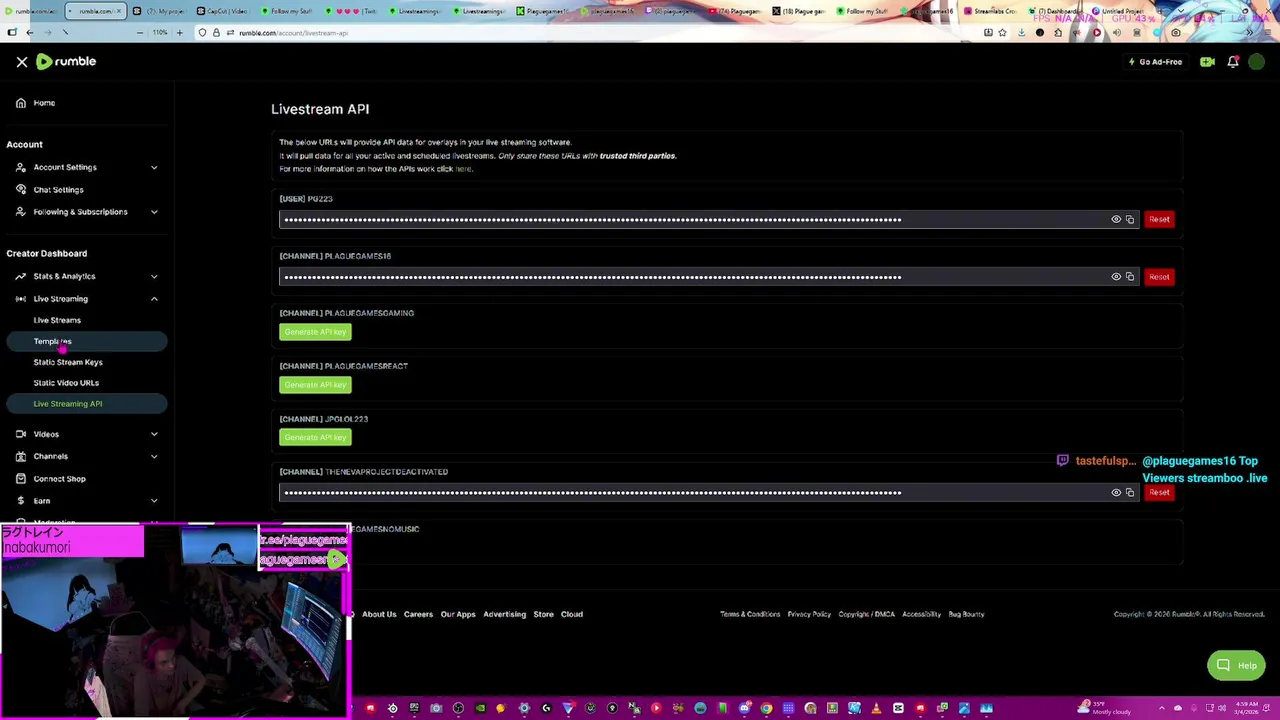Open Privacy Policy footer link
The image size is (1280, 720).
tap(809, 614)
